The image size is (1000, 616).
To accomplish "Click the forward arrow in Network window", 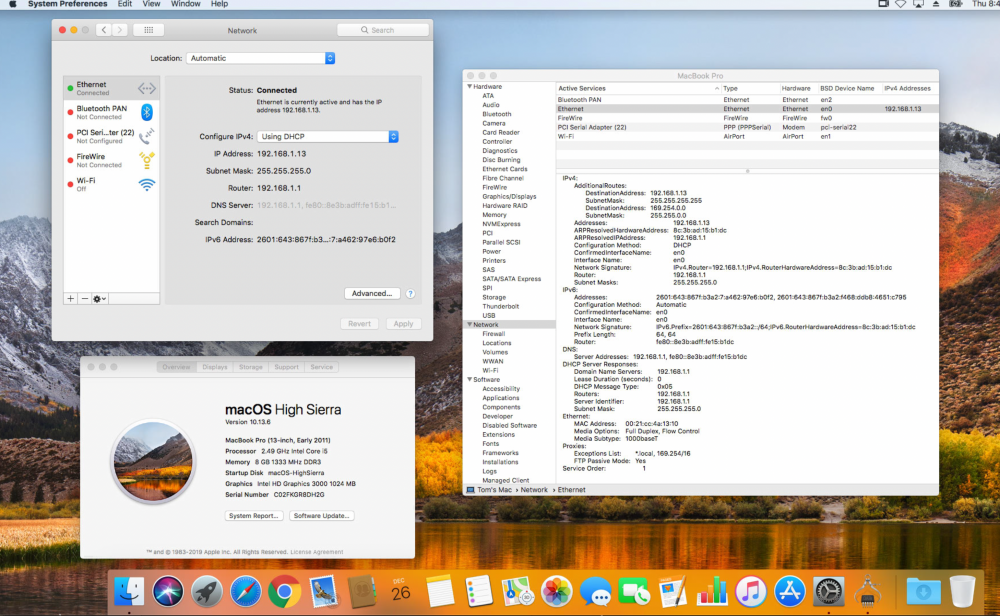I will pos(119,30).
